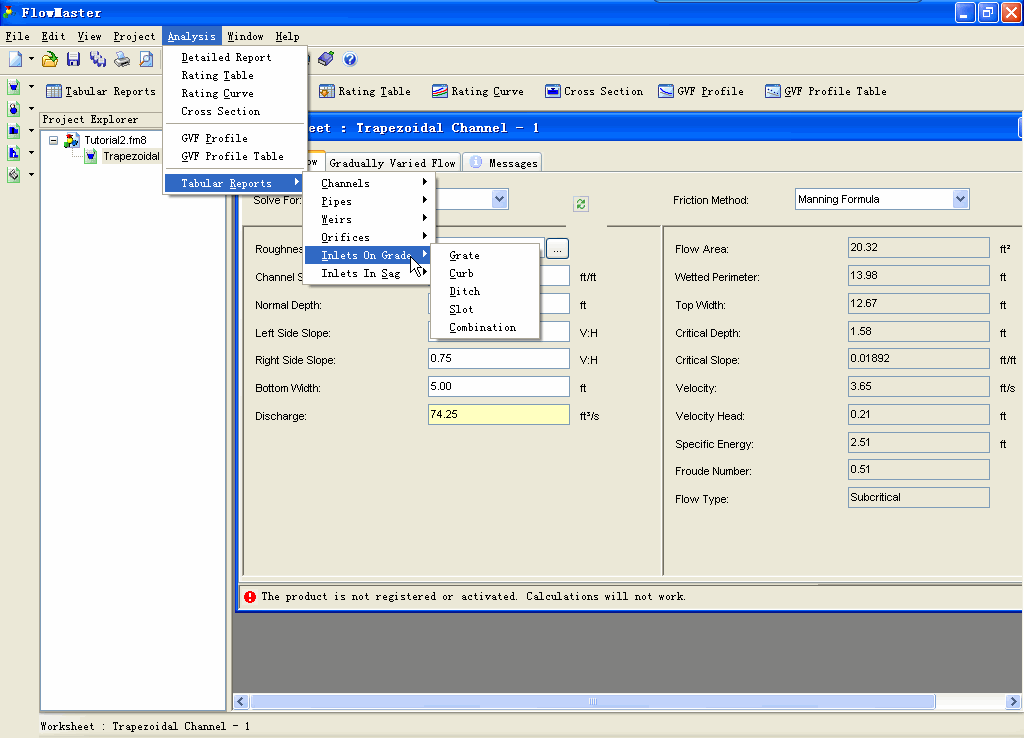
Task: Open the Pipes submenu
Action: 367,201
